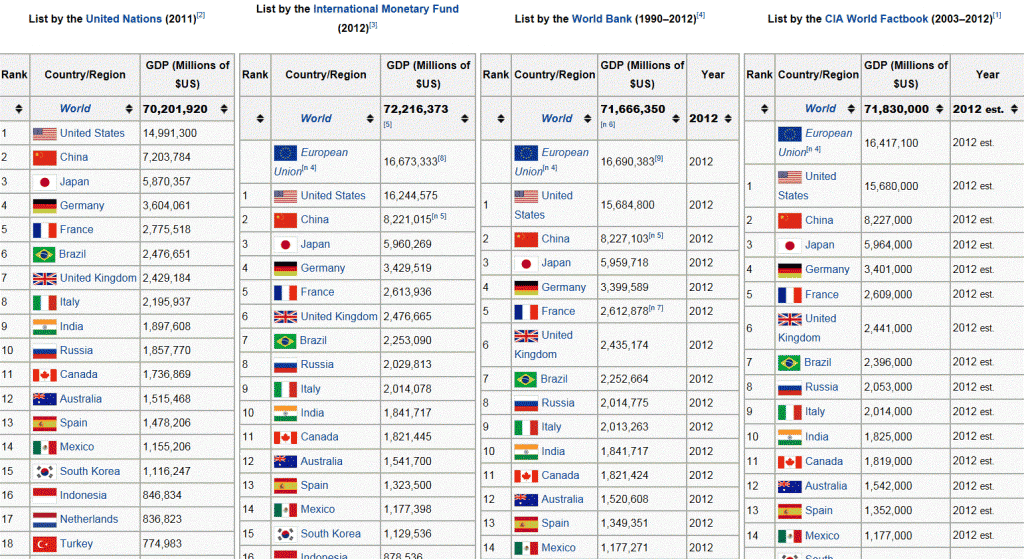Click the Netherlands flag in UN list
Viewport: 1024px width, 559px height.
point(44,520)
